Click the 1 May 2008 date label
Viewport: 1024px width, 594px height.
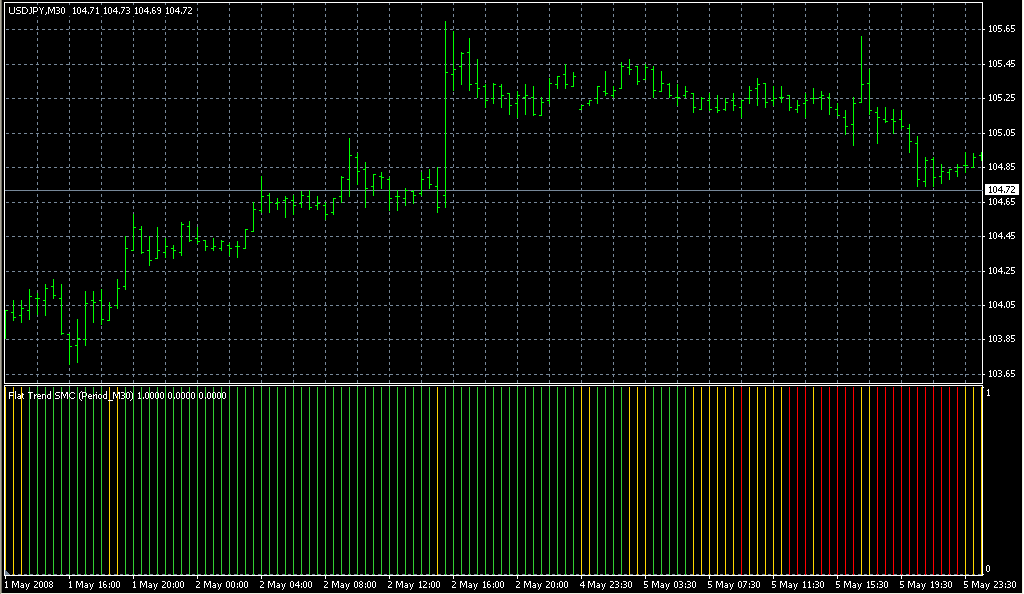(x=28, y=583)
